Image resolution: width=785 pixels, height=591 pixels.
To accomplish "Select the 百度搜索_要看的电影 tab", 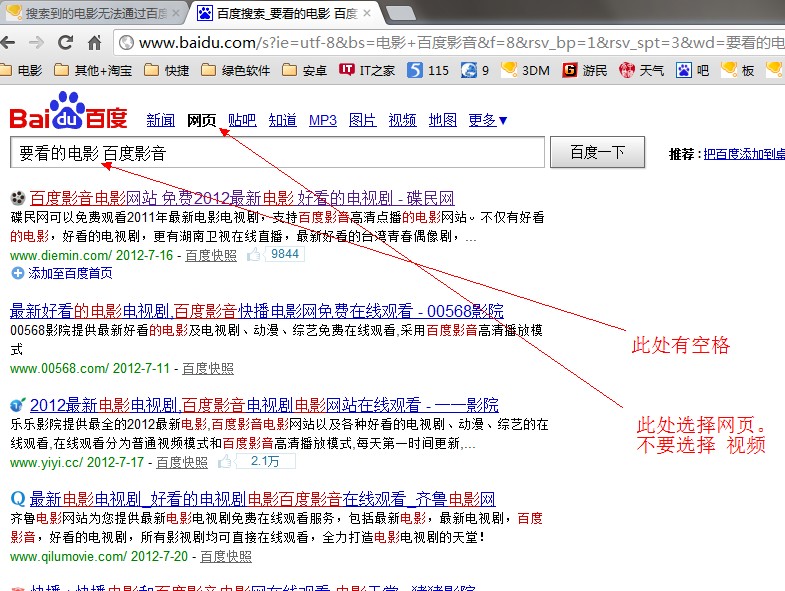I will (x=286, y=14).
